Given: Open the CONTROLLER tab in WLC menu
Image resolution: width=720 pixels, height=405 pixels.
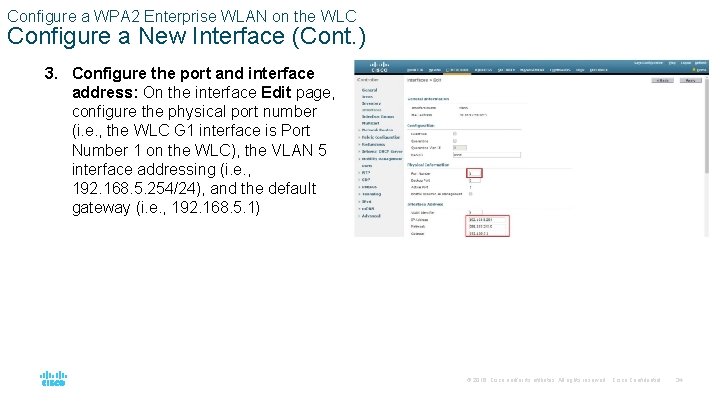Looking at the screenshot, I should point(457,70).
